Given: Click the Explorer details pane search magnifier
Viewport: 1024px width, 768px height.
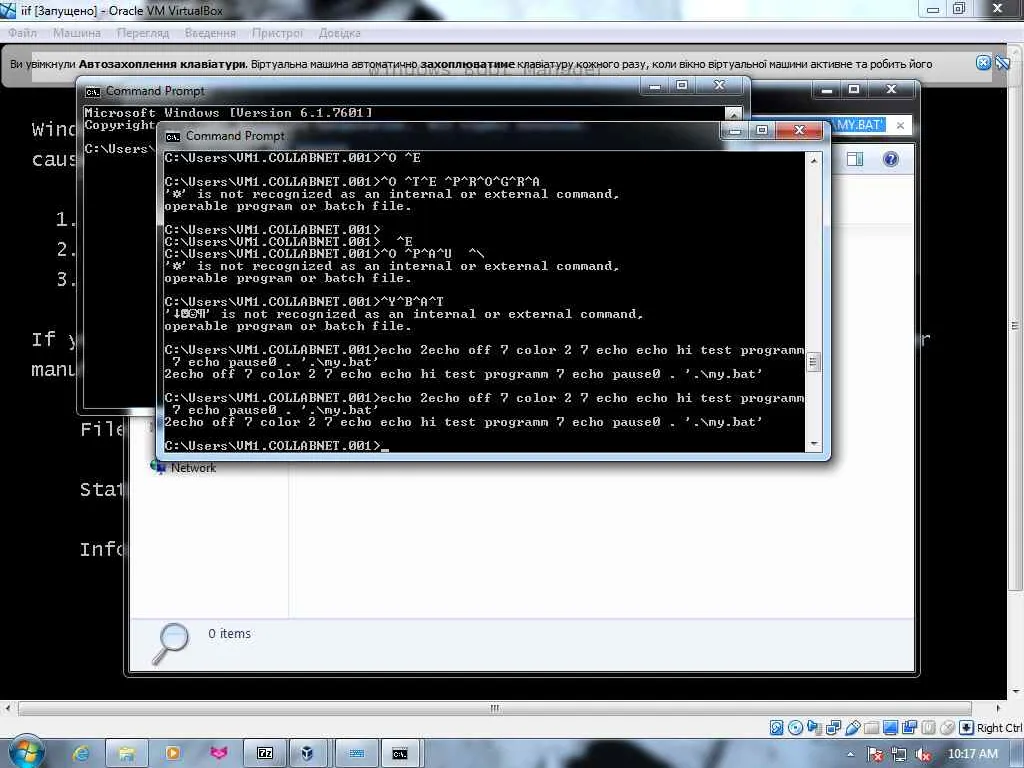Looking at the screenshot, I should pos(170,643).
